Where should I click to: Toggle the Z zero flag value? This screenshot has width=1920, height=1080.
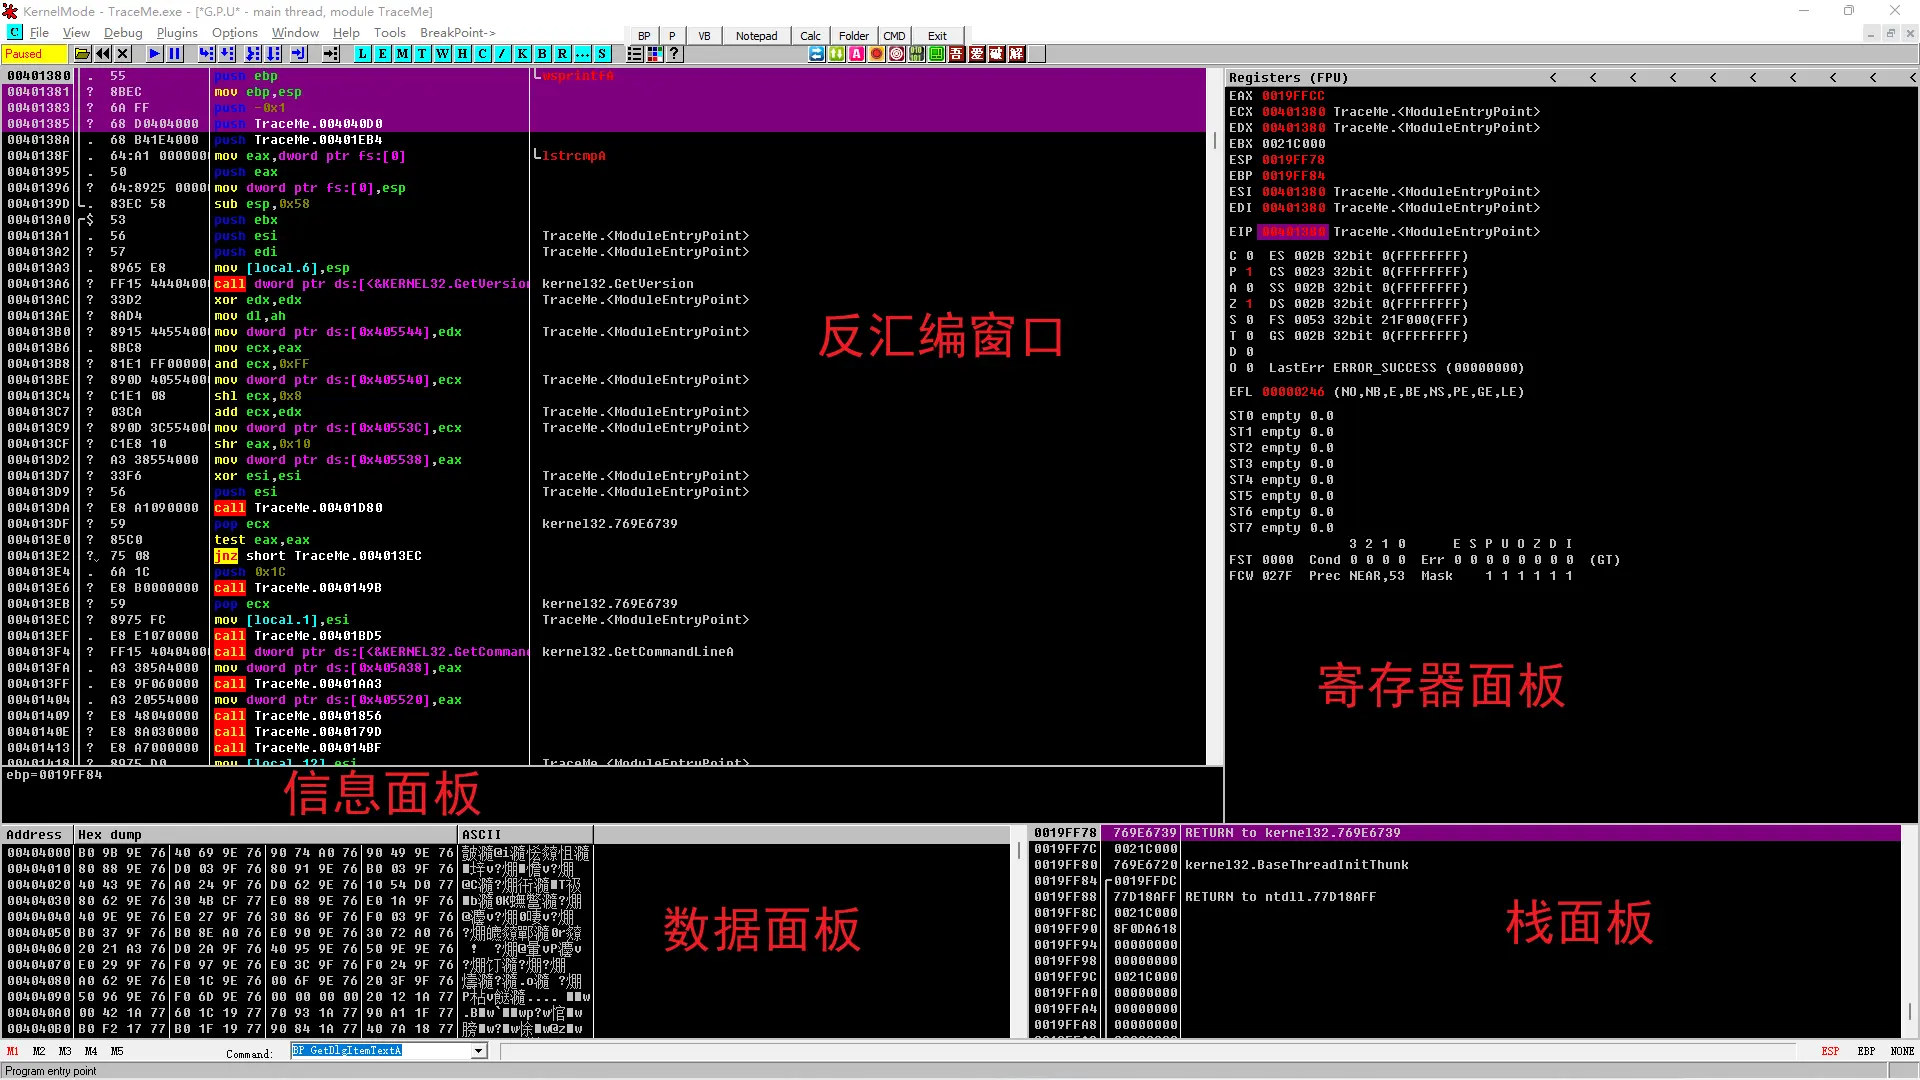pos(1249,304)
